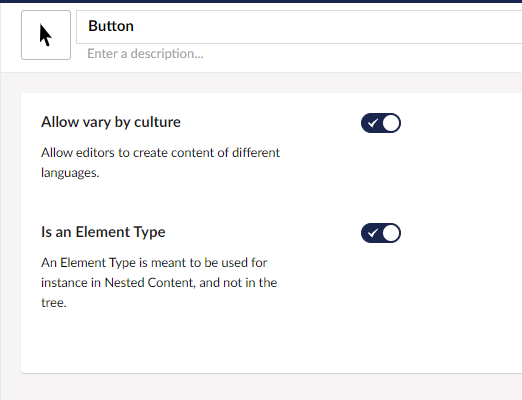Viewport: 522px width, 400px height.
Task: Focus the Button name field
Action: (x=299, y=27)
